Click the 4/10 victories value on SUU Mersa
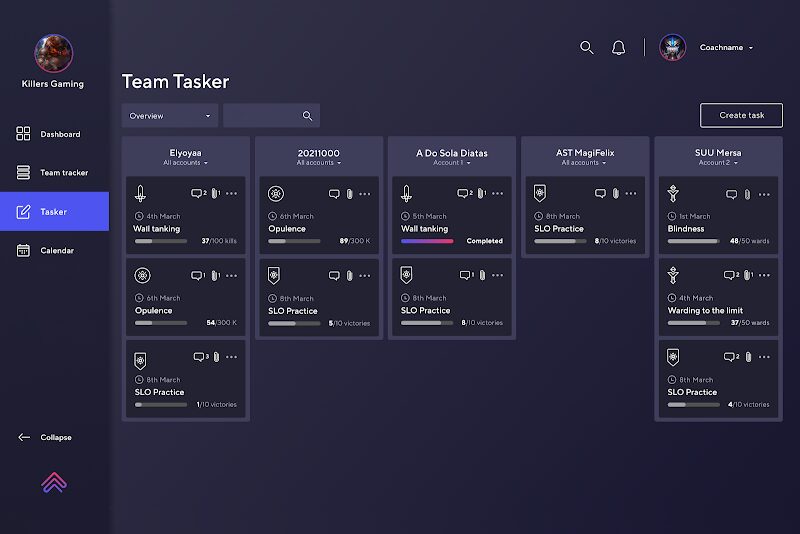 tap(748, 404)
